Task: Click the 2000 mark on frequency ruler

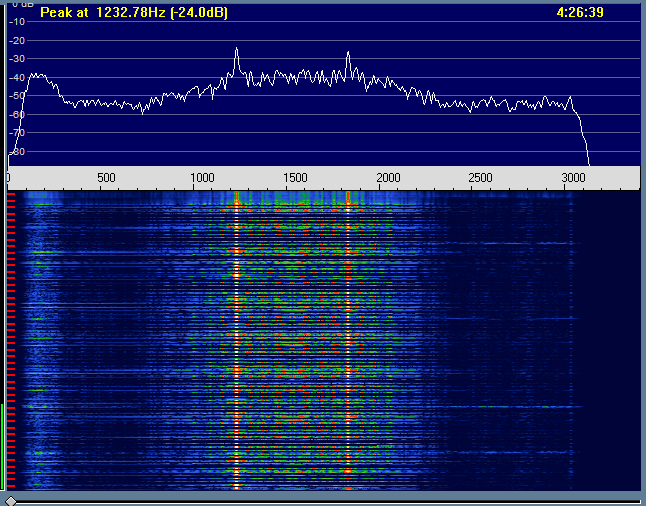Action: tap(387, 178)
